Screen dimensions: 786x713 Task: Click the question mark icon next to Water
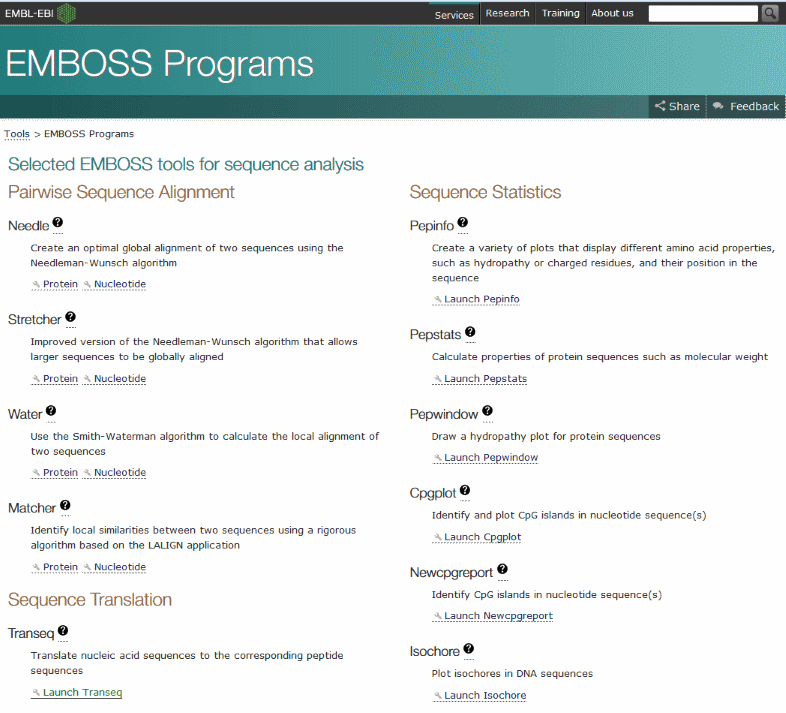[x=51, y=411]
